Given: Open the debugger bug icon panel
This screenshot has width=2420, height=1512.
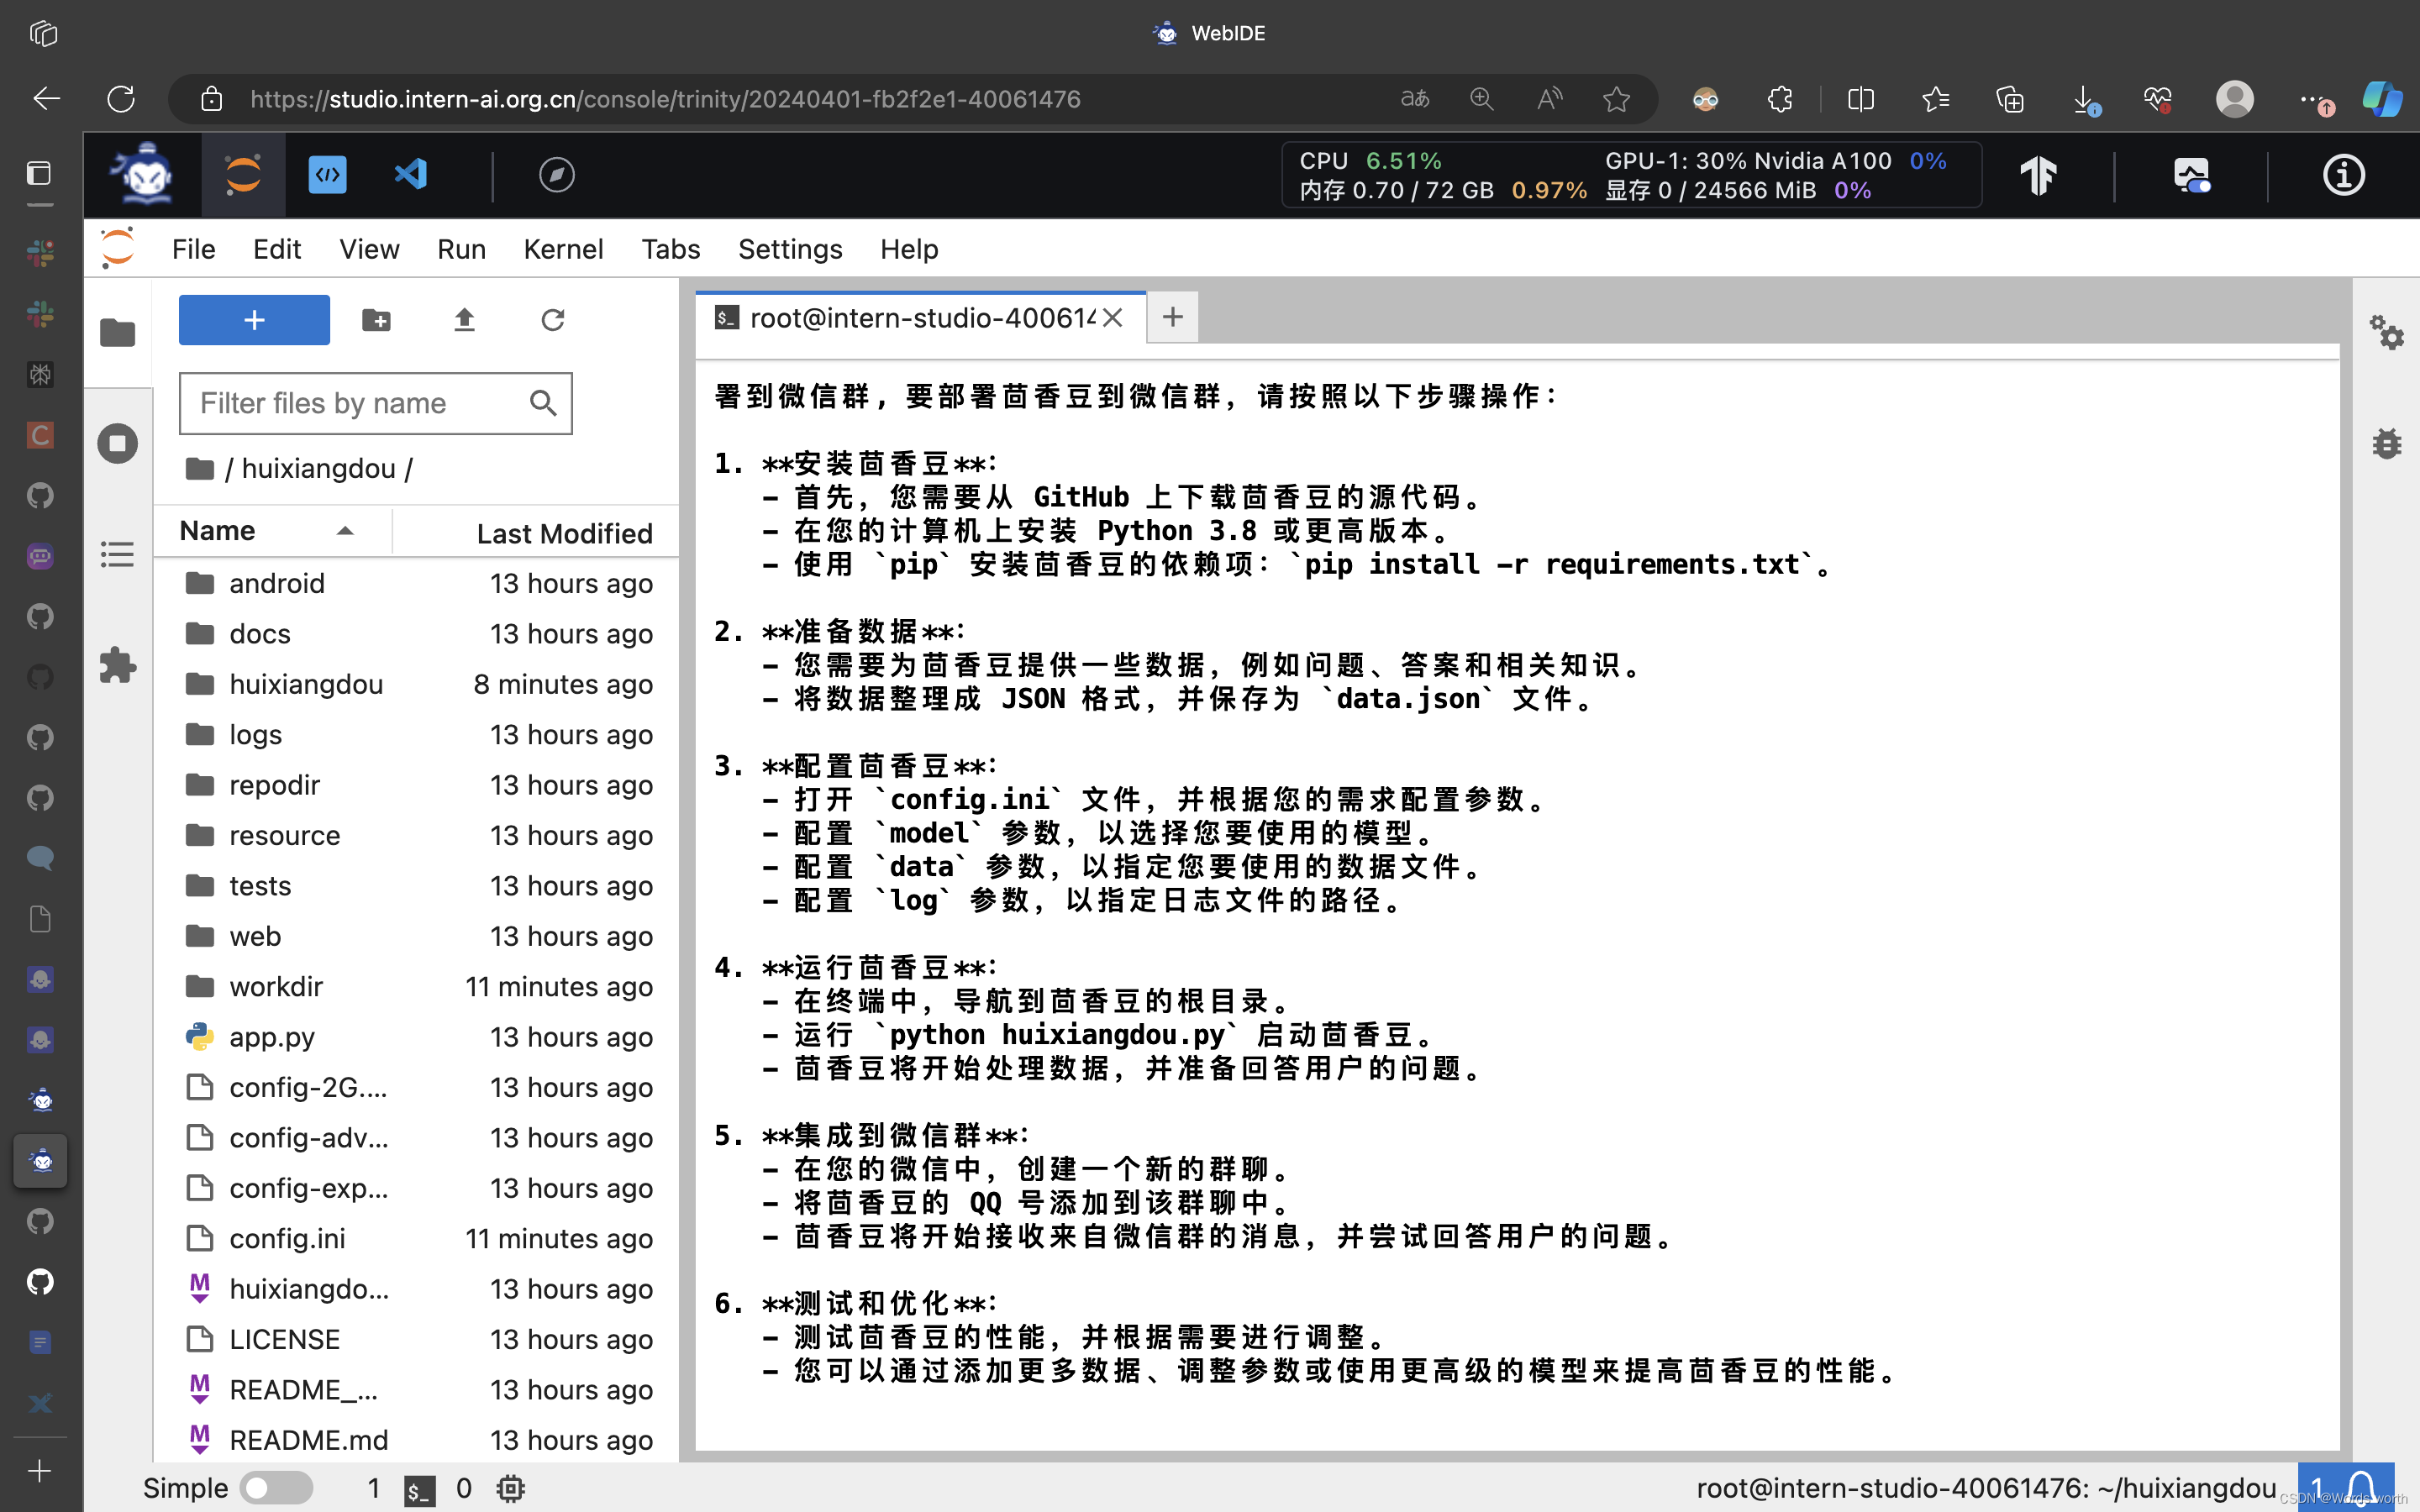Looking at the screenshot, I should tap(2386, 443).
